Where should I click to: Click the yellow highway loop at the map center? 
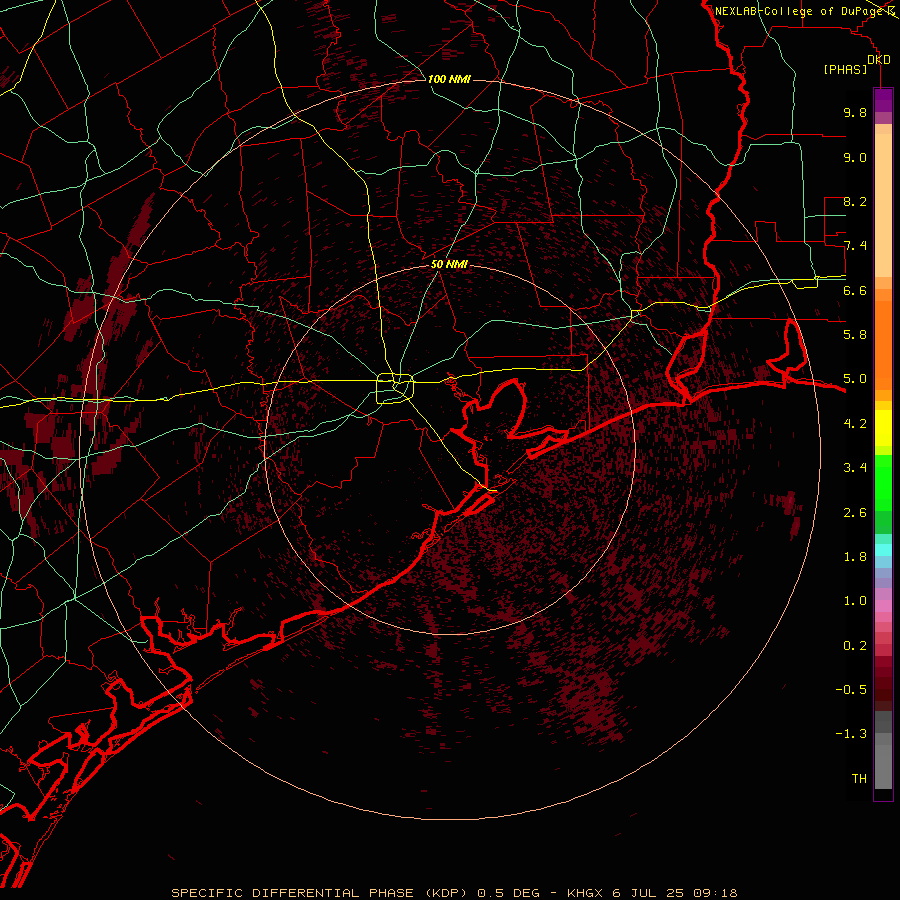pos(395,389)
